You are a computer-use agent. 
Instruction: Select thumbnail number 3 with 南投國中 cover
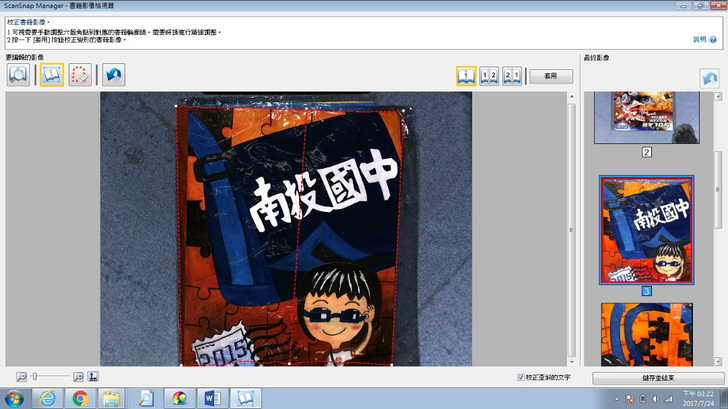click(647, 230)
